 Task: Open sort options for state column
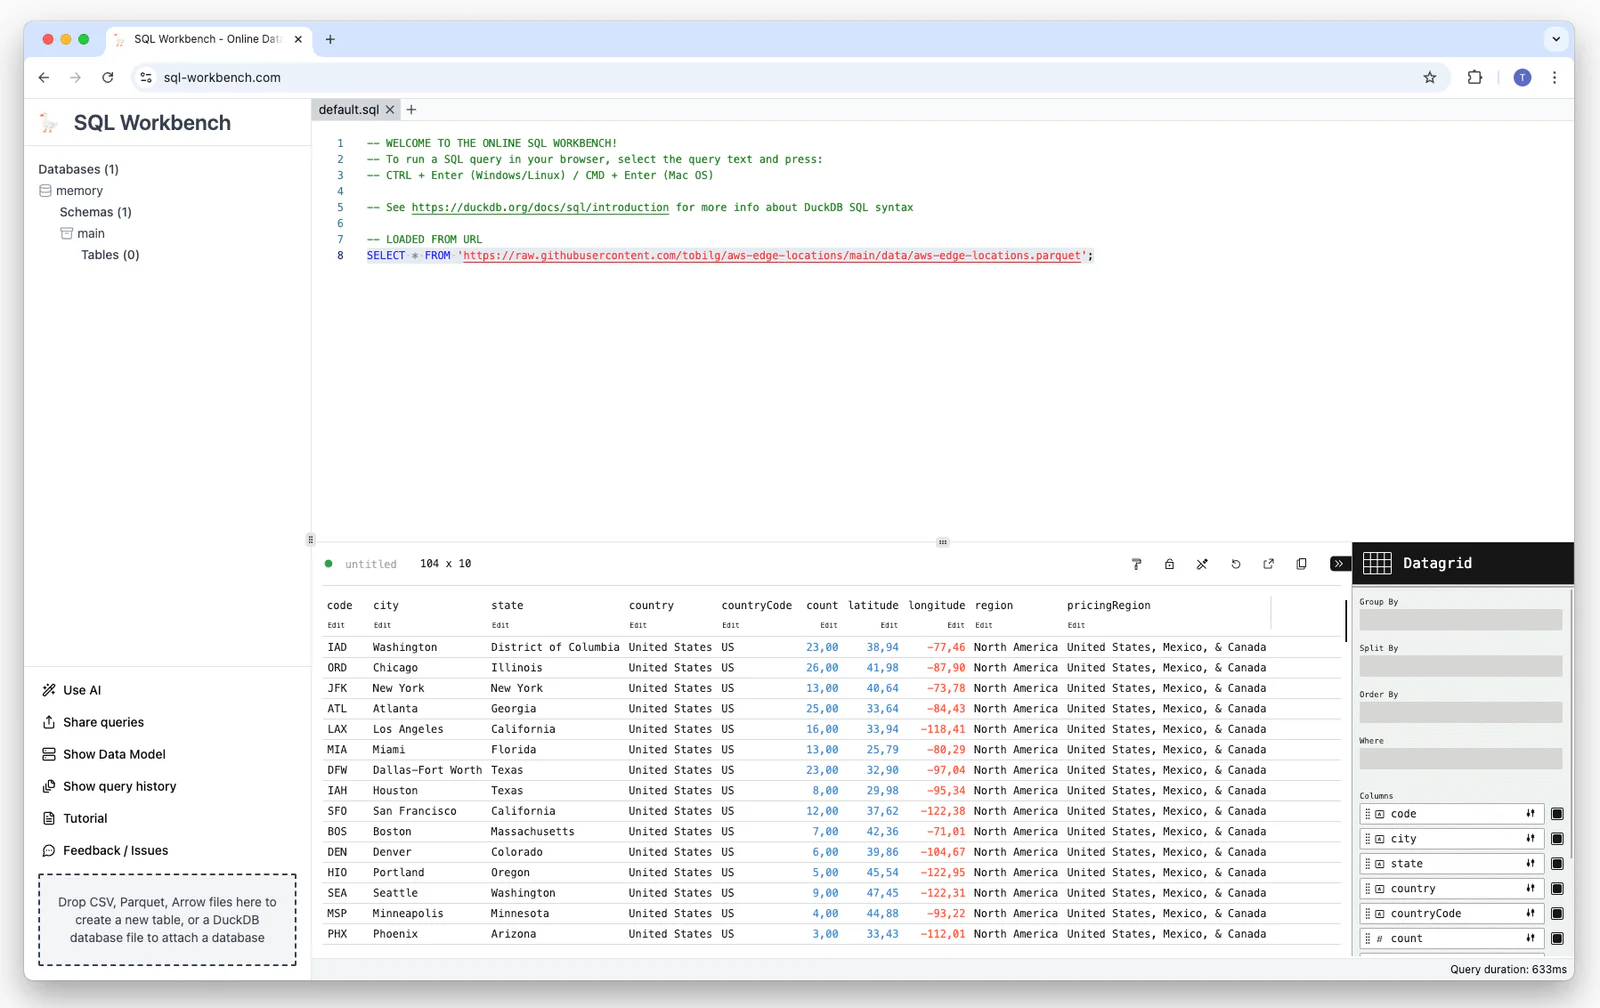click(x=1530, y=864)
